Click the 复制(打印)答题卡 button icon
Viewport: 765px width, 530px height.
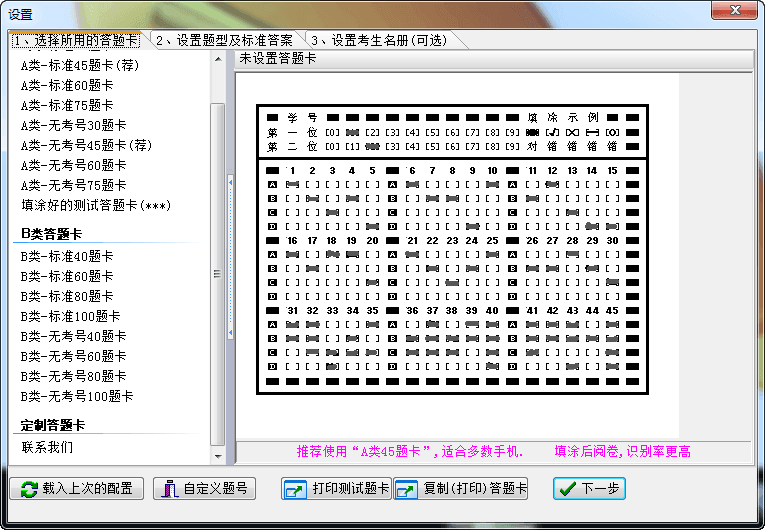[407, 489]
